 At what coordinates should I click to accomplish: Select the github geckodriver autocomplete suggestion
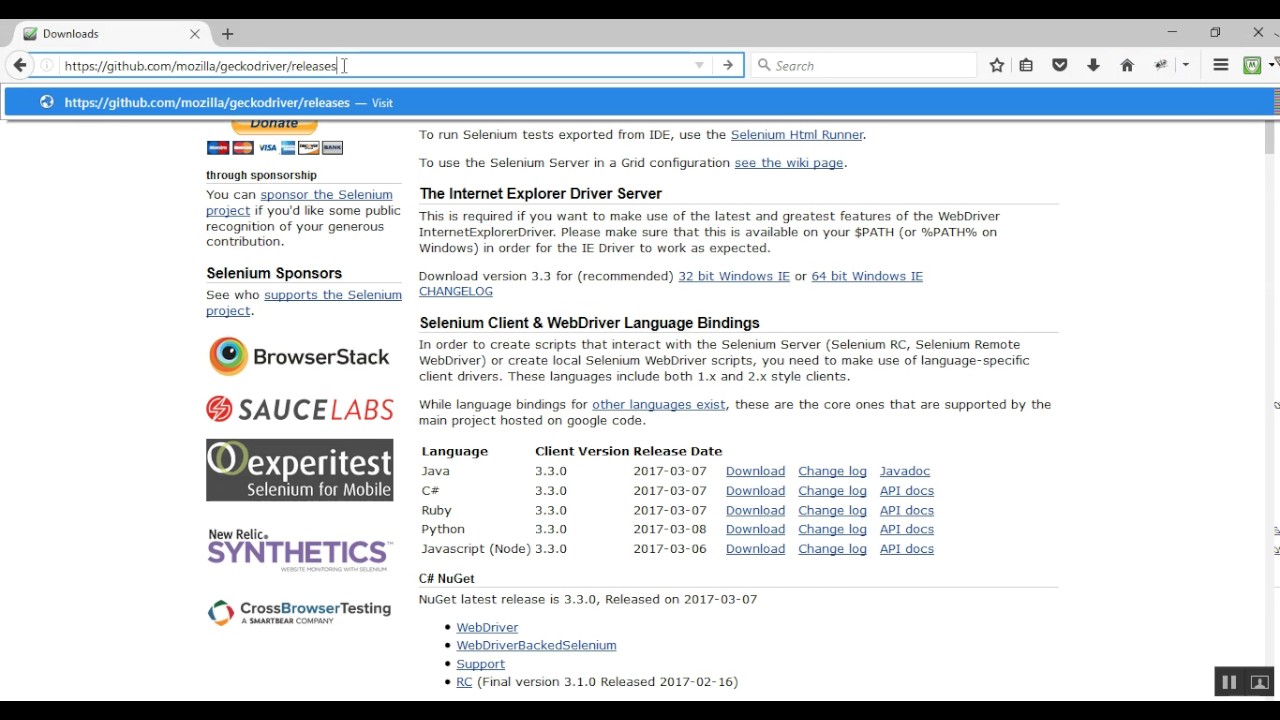click(640, 102)
